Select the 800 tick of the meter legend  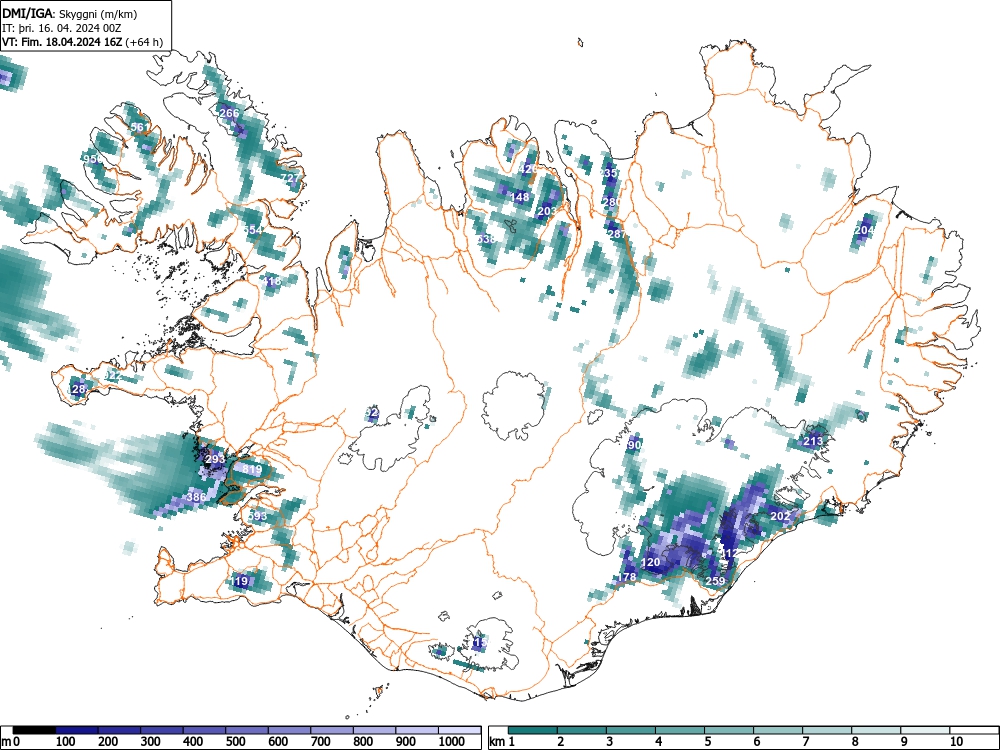[x=363, y=742]
